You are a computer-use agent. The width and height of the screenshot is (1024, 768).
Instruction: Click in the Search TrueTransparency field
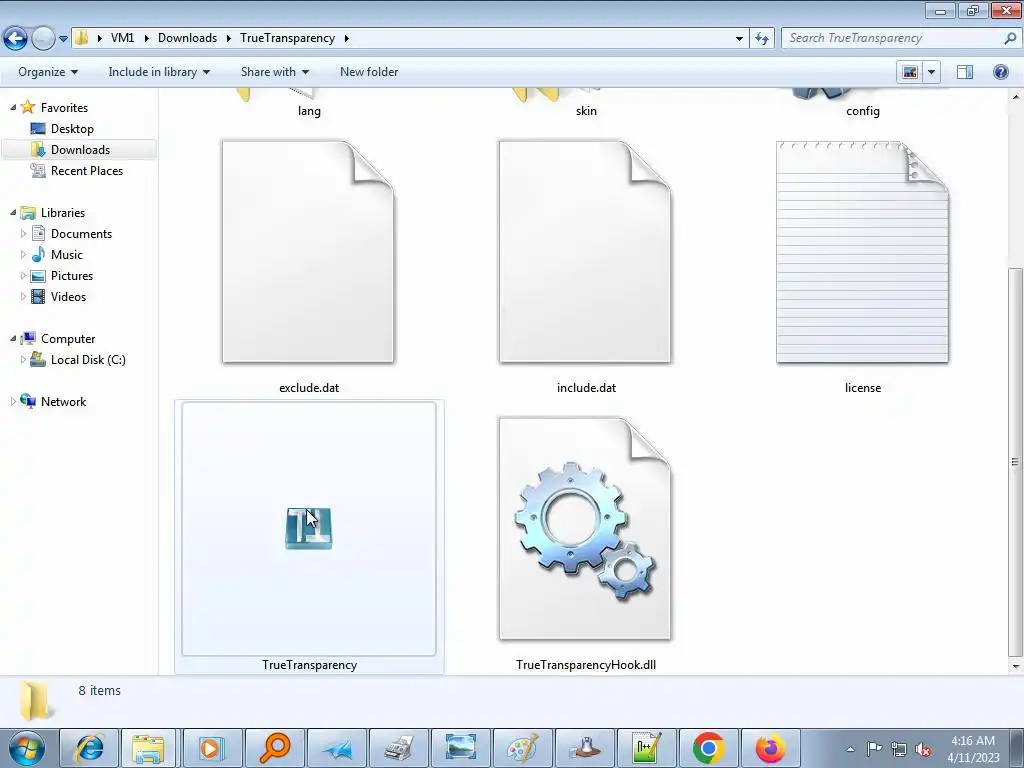point(892,38)
